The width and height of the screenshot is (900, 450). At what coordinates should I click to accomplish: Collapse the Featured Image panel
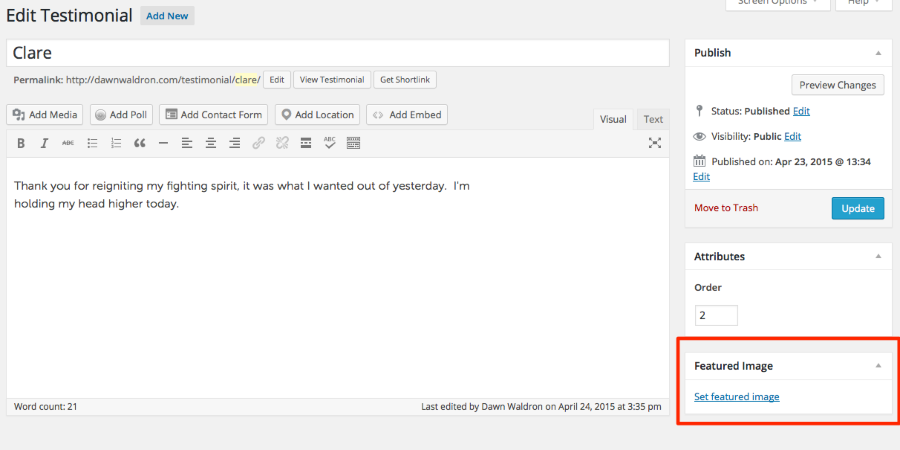(x=878, y=366)
